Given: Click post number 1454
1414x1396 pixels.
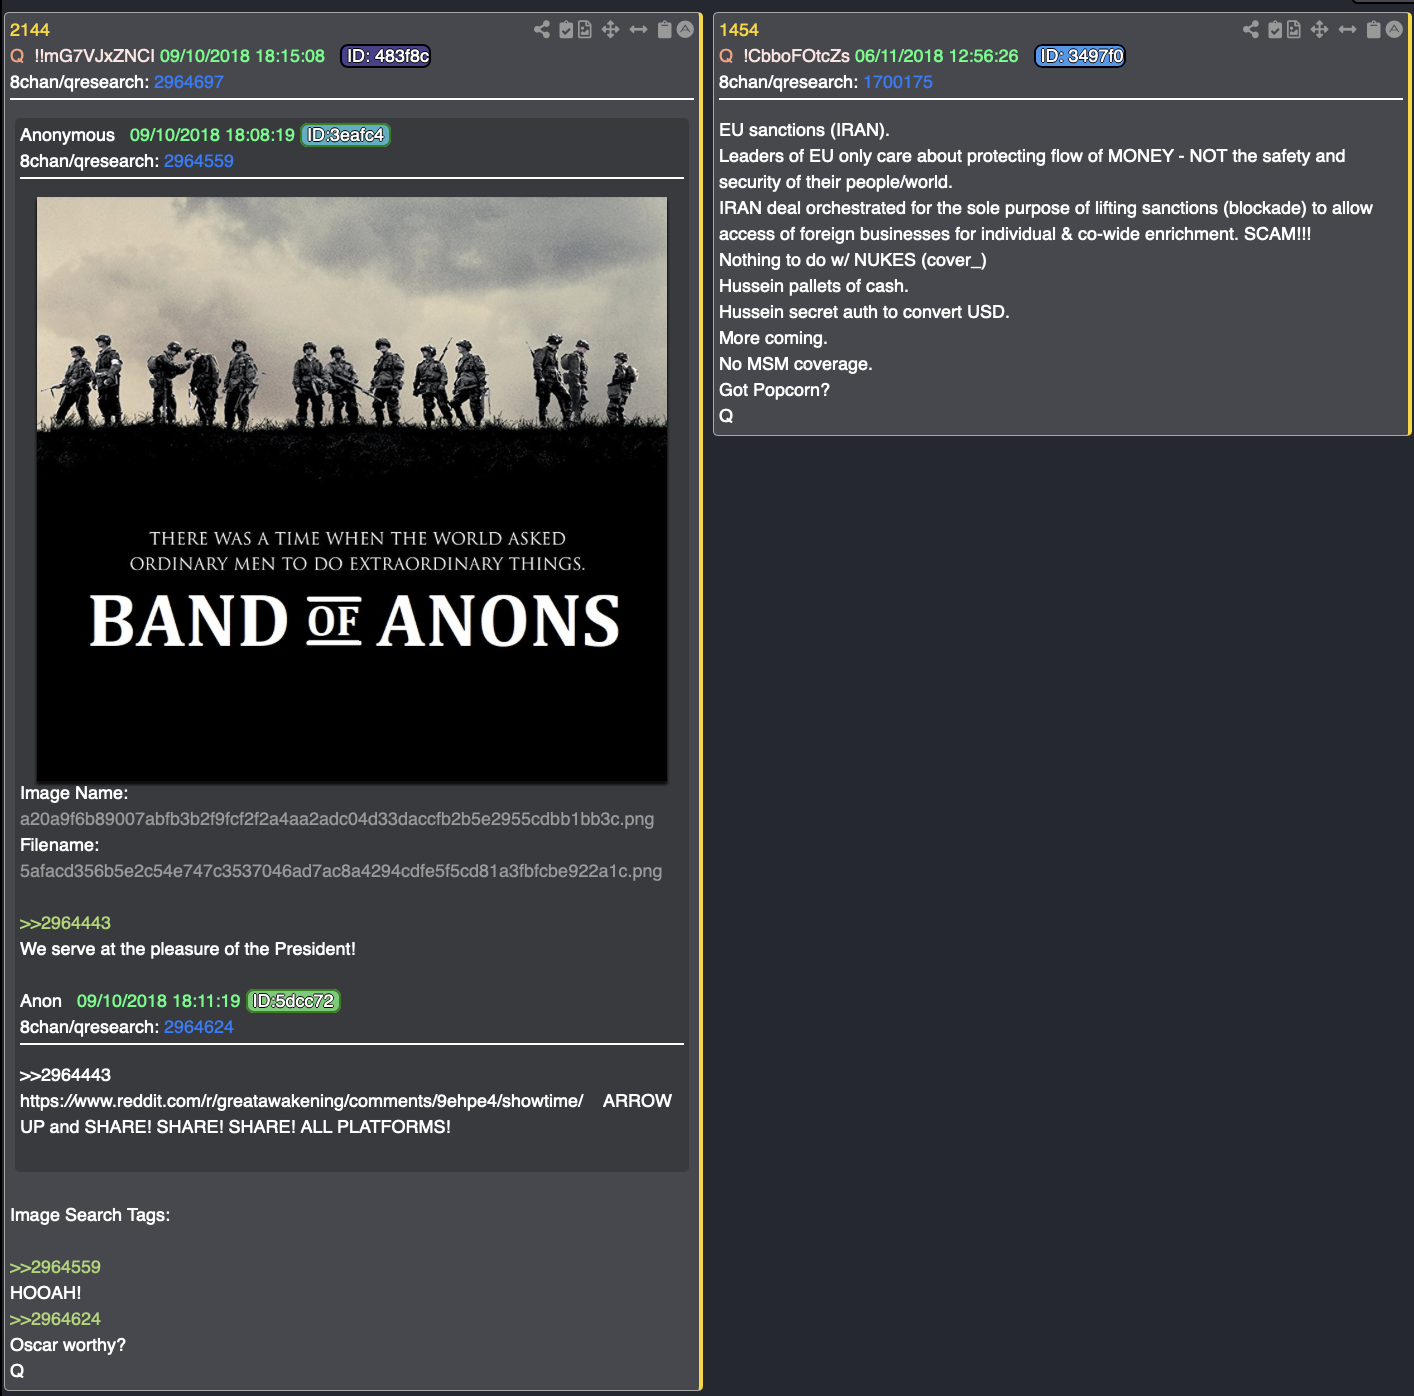Looking at the screenshot, I should [x=739, y=30].
